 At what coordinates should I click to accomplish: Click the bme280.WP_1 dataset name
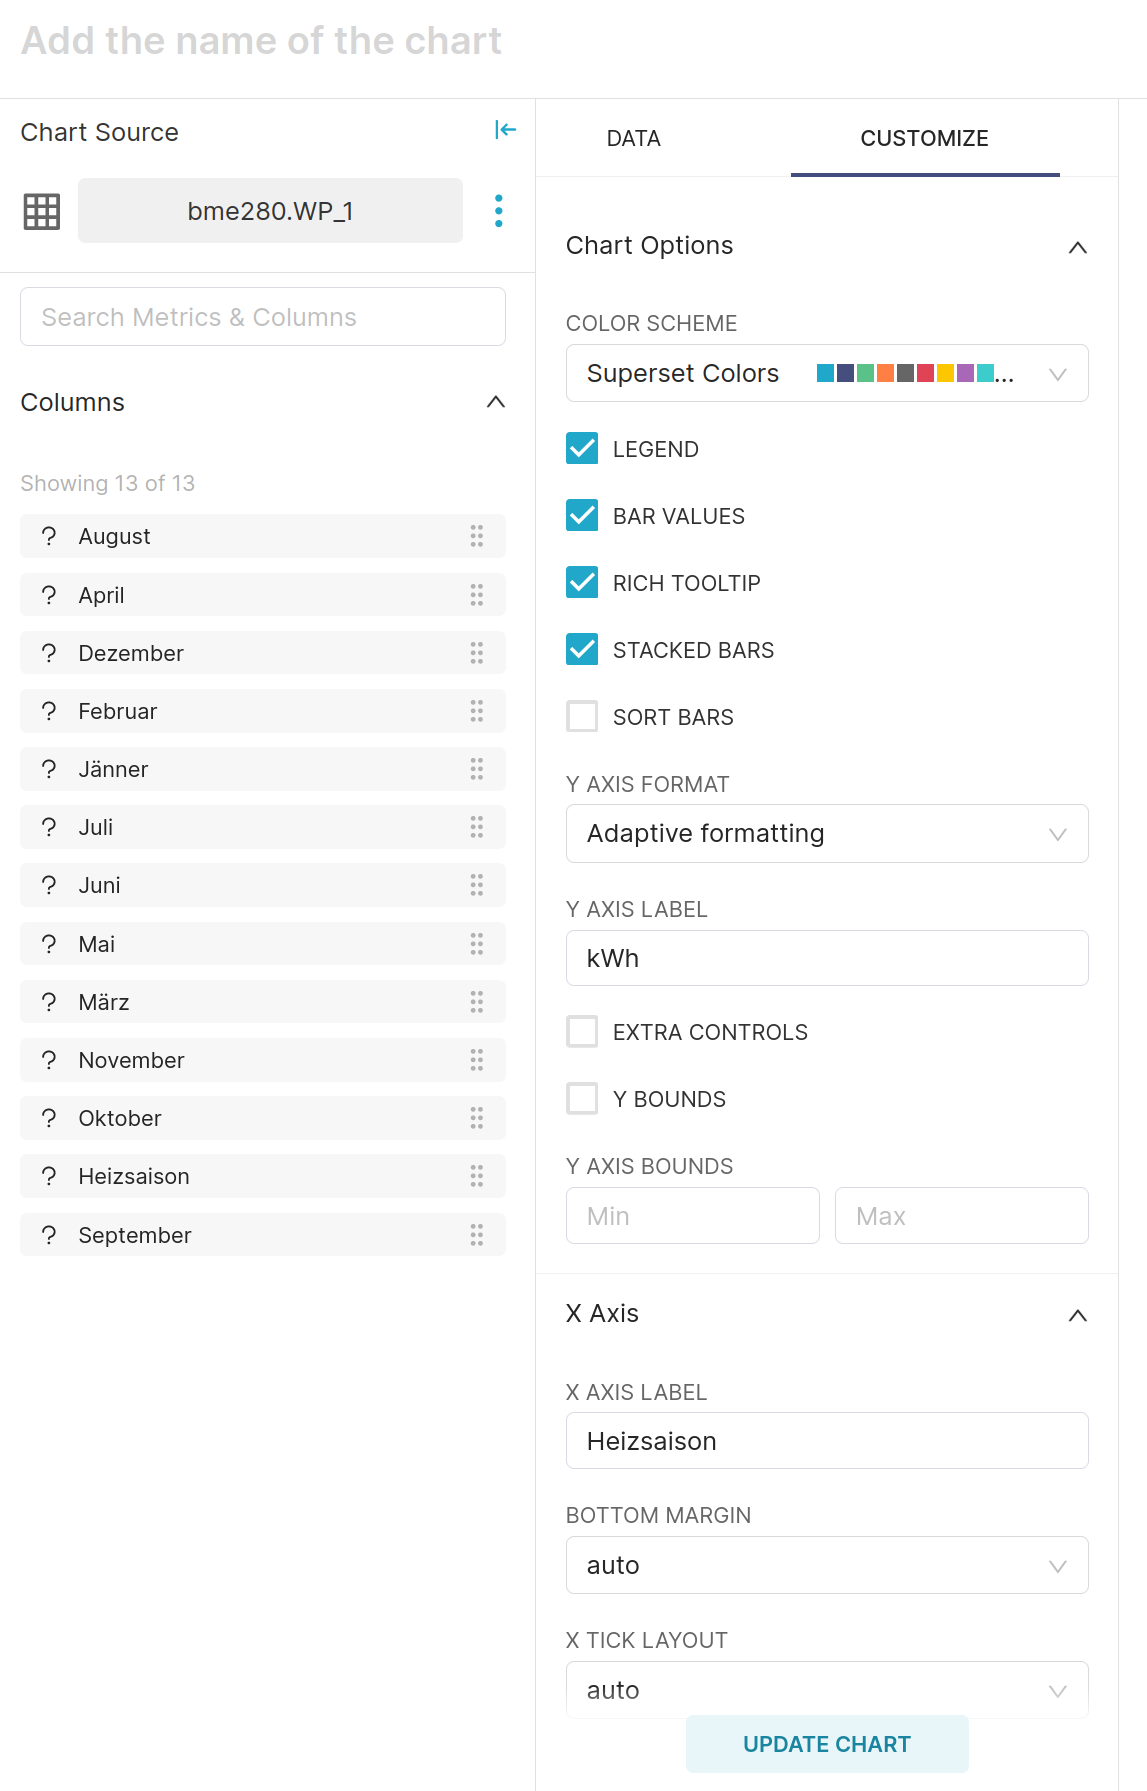pyautogui.click(x=271, y=211)
